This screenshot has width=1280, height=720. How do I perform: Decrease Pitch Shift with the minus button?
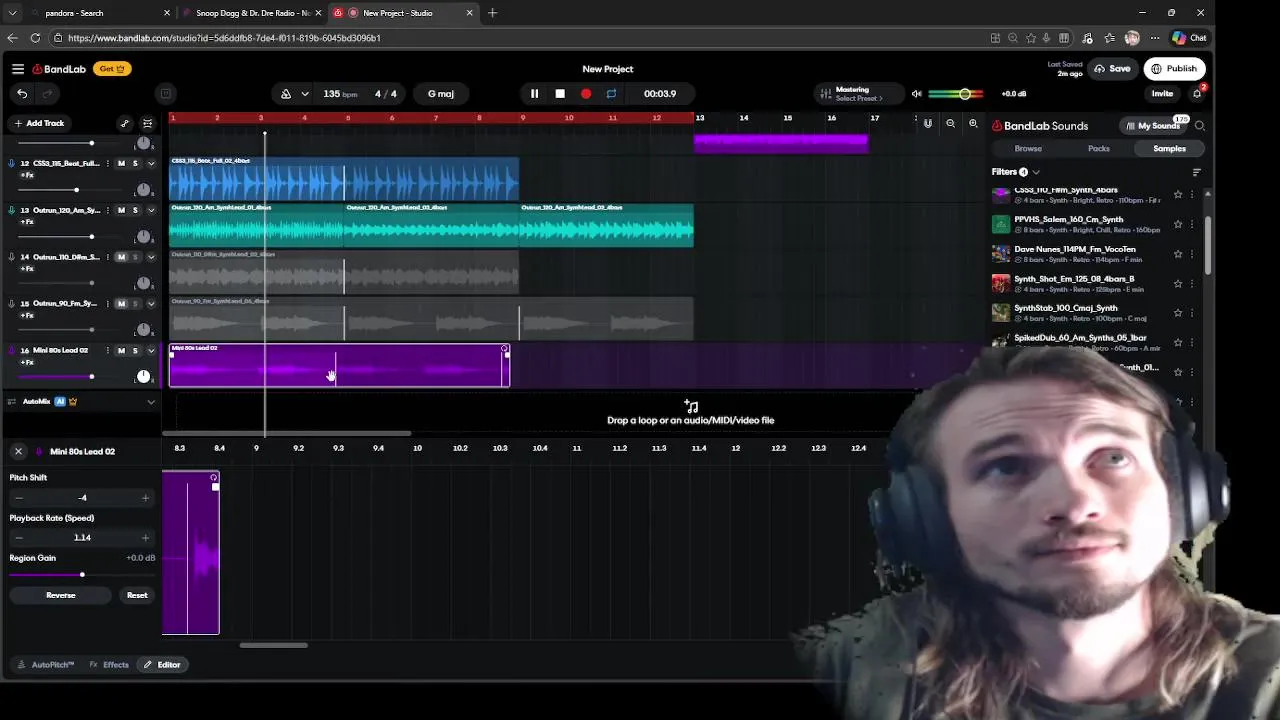18,498
